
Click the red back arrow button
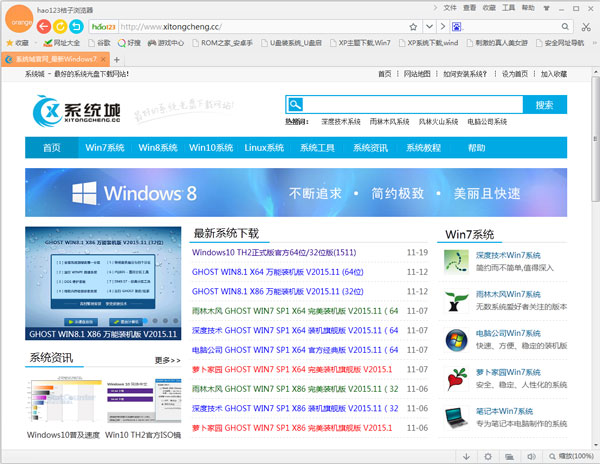44,27
